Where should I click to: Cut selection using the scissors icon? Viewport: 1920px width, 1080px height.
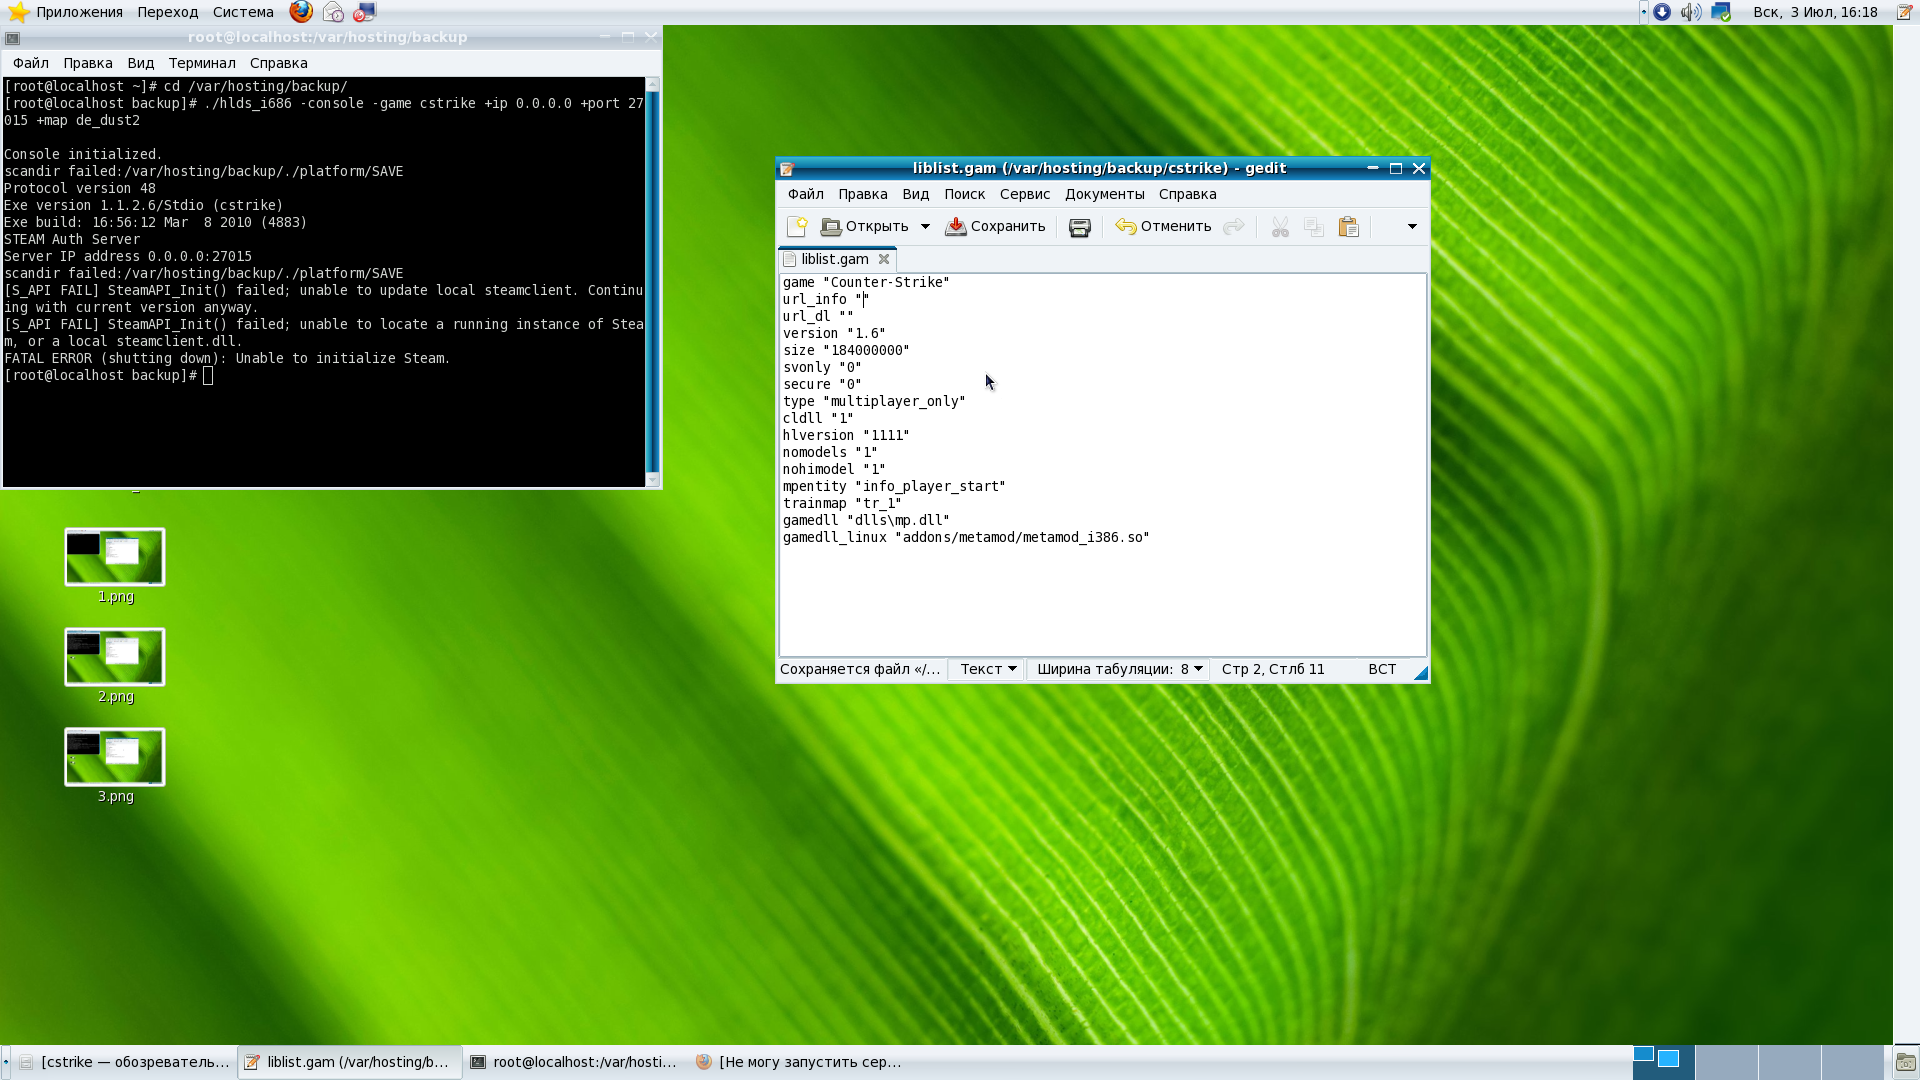(1280, 227)
